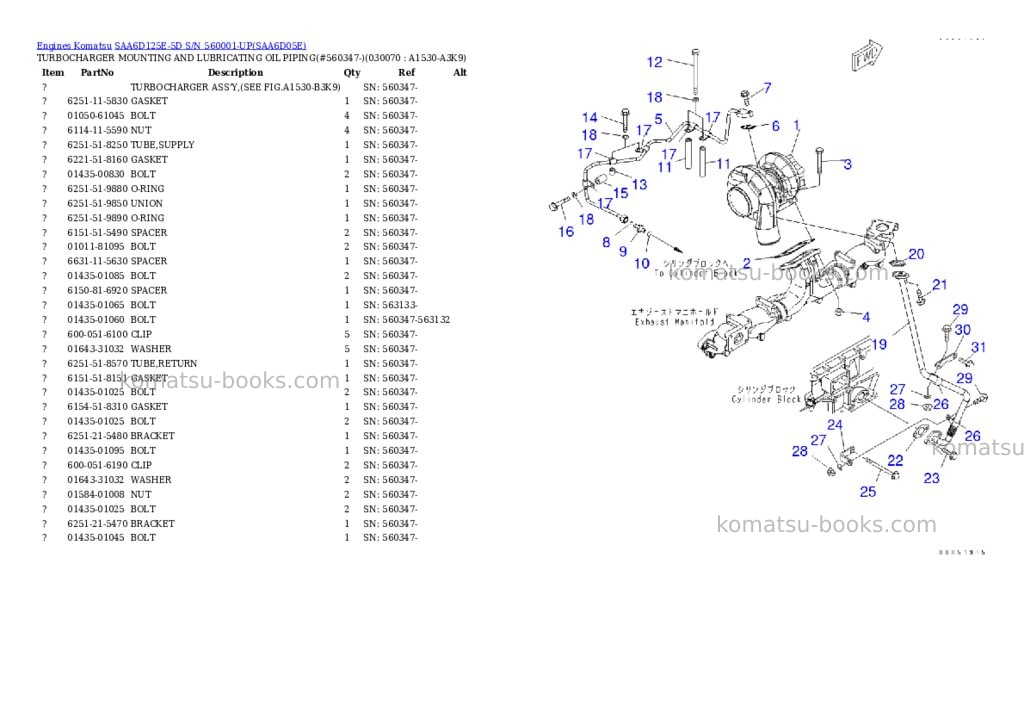Viewport: 1024px width, 725px height.
Task: Click callout 6 in the diagram
Action: click(775, 125)
